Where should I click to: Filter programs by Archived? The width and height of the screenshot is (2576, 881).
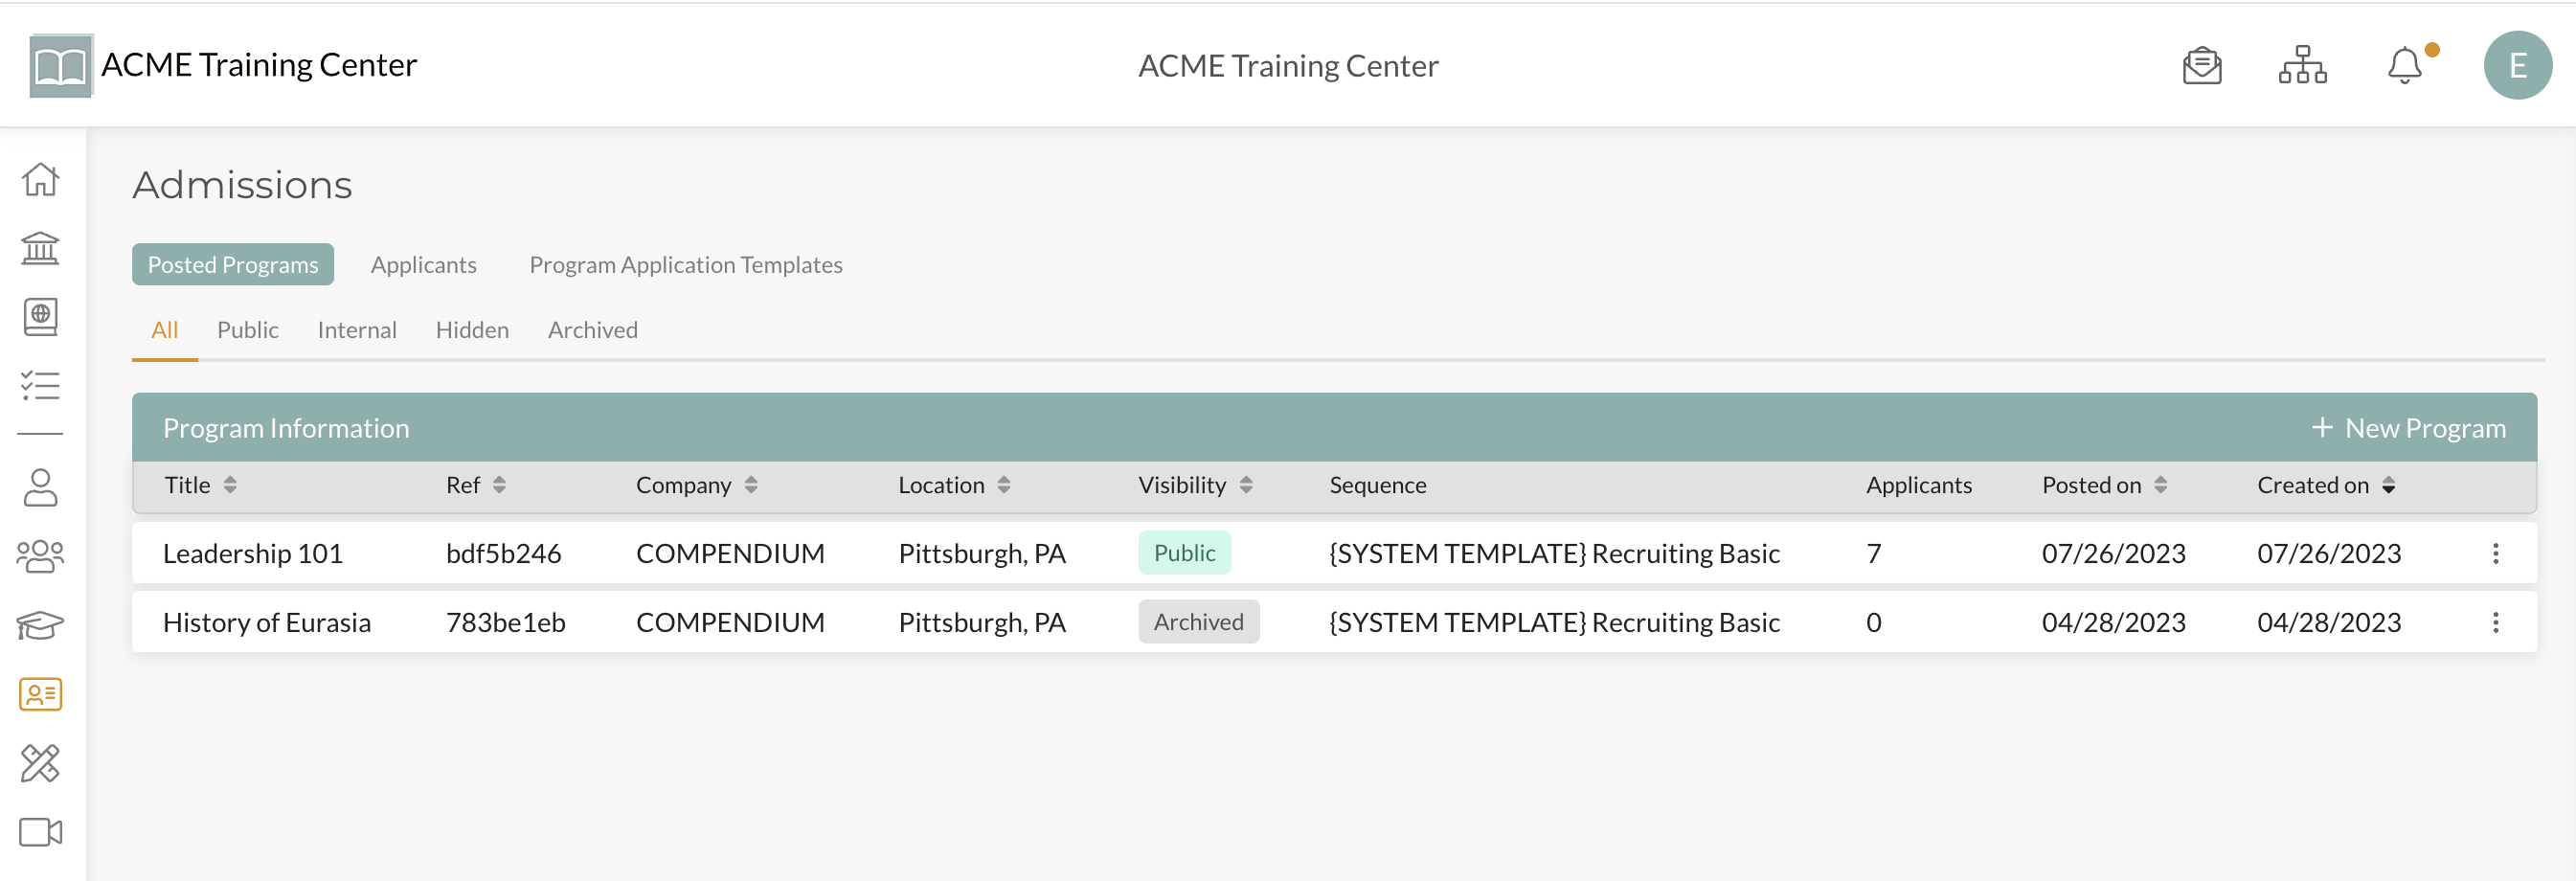pos(592,330)
